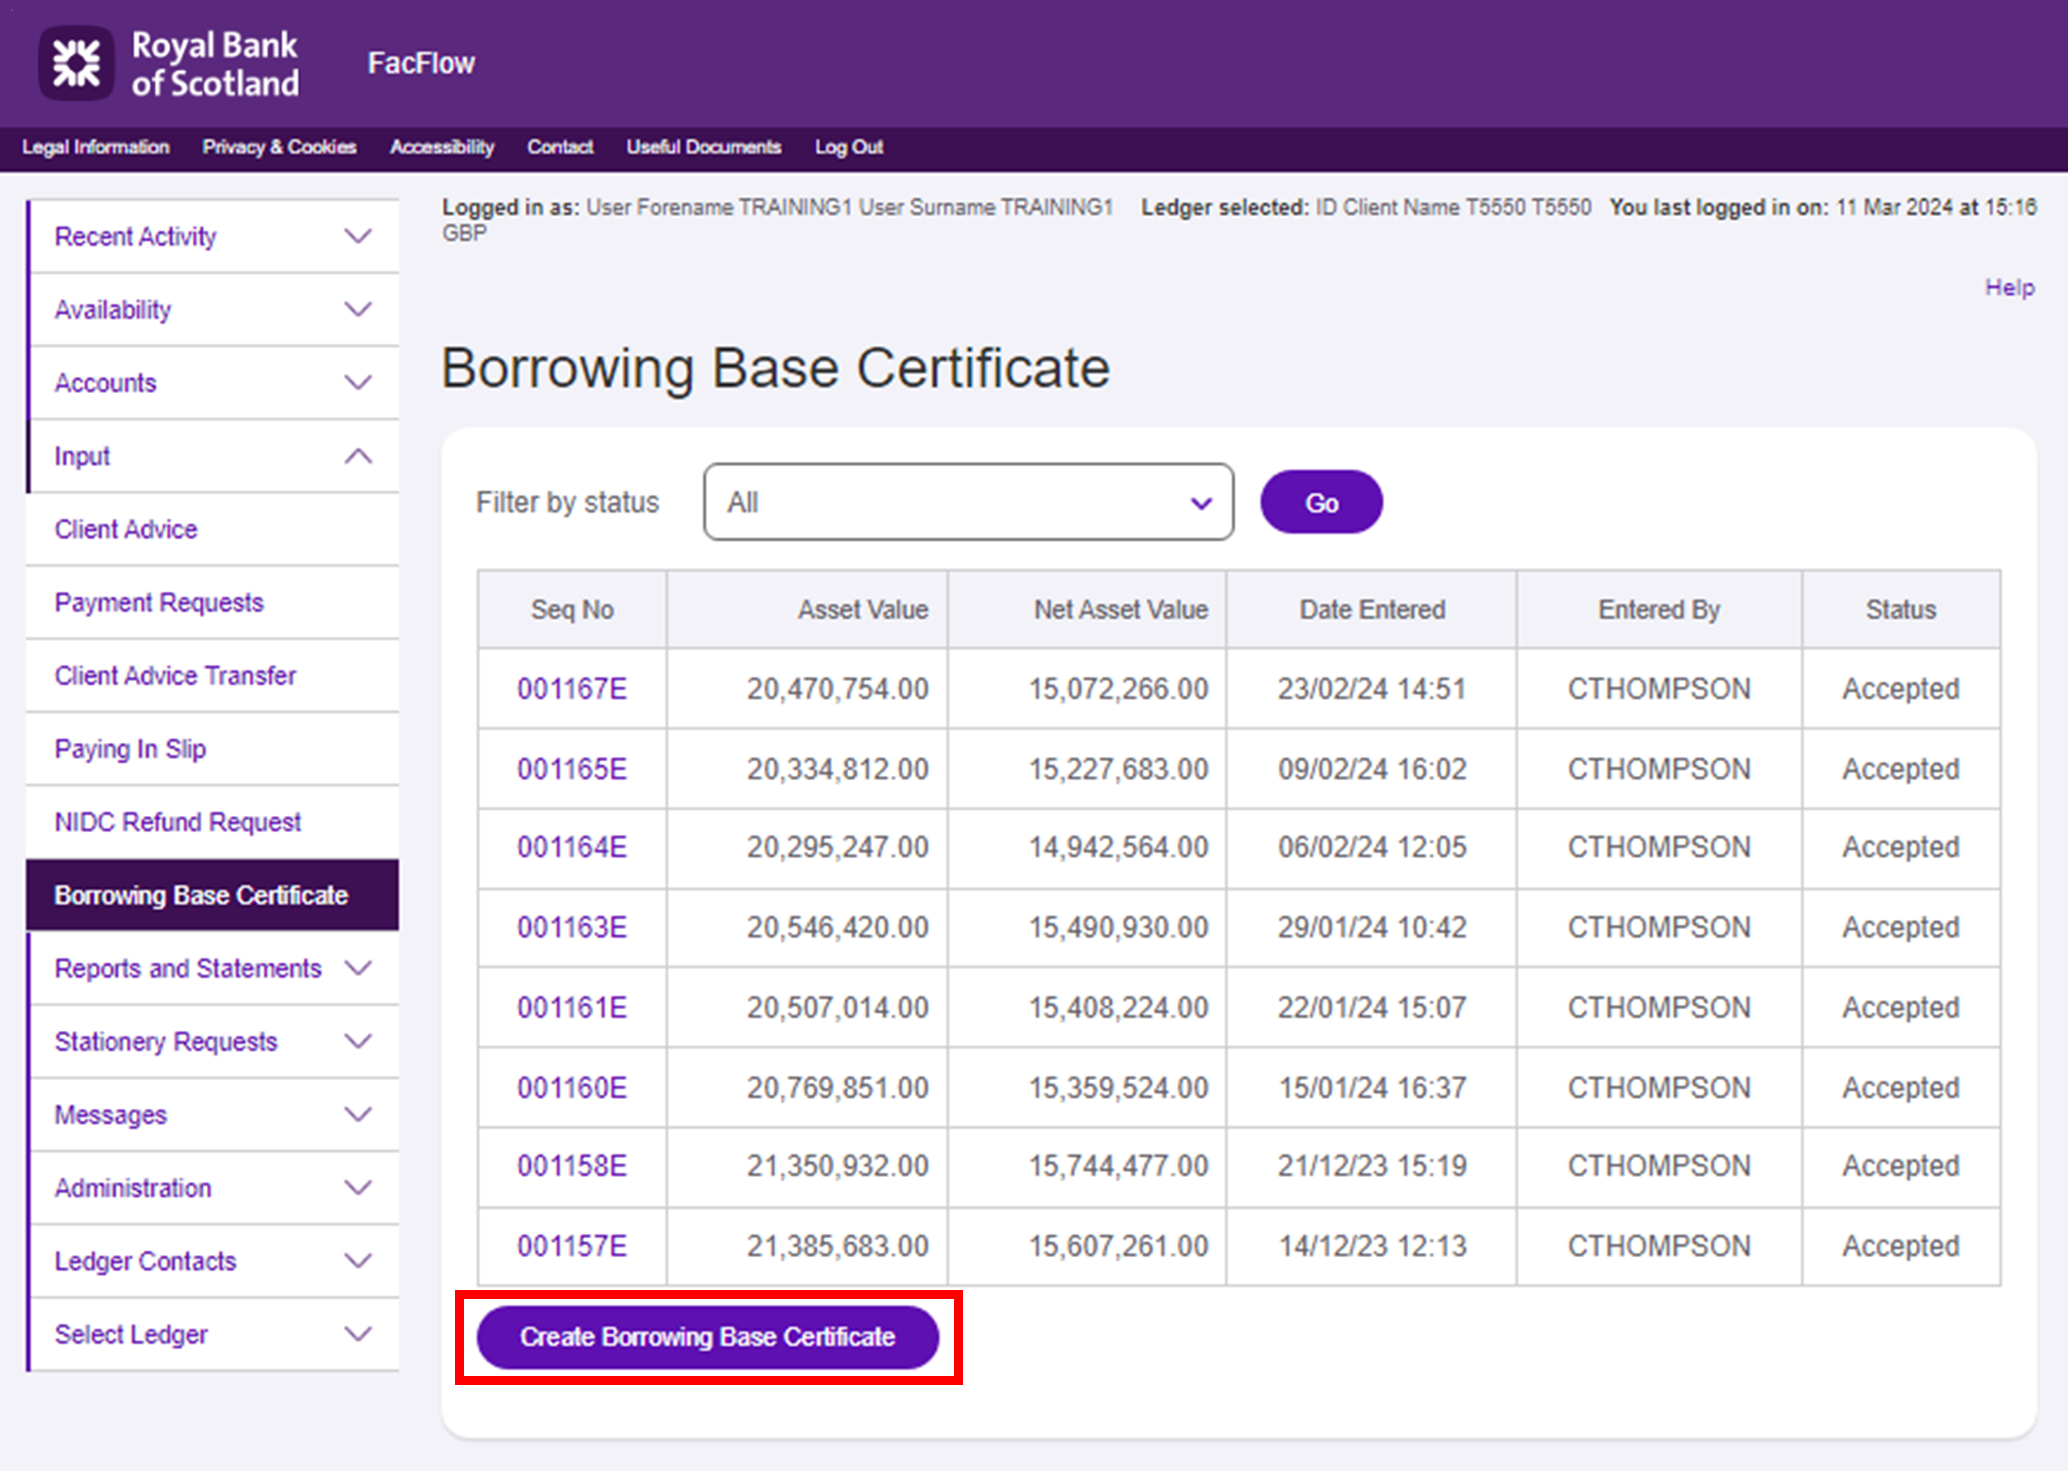Image resolution: width=2068 pixels, height=1471 pixels.
Task: Open Payment Requests in sidebar
Action: point(159,603)
